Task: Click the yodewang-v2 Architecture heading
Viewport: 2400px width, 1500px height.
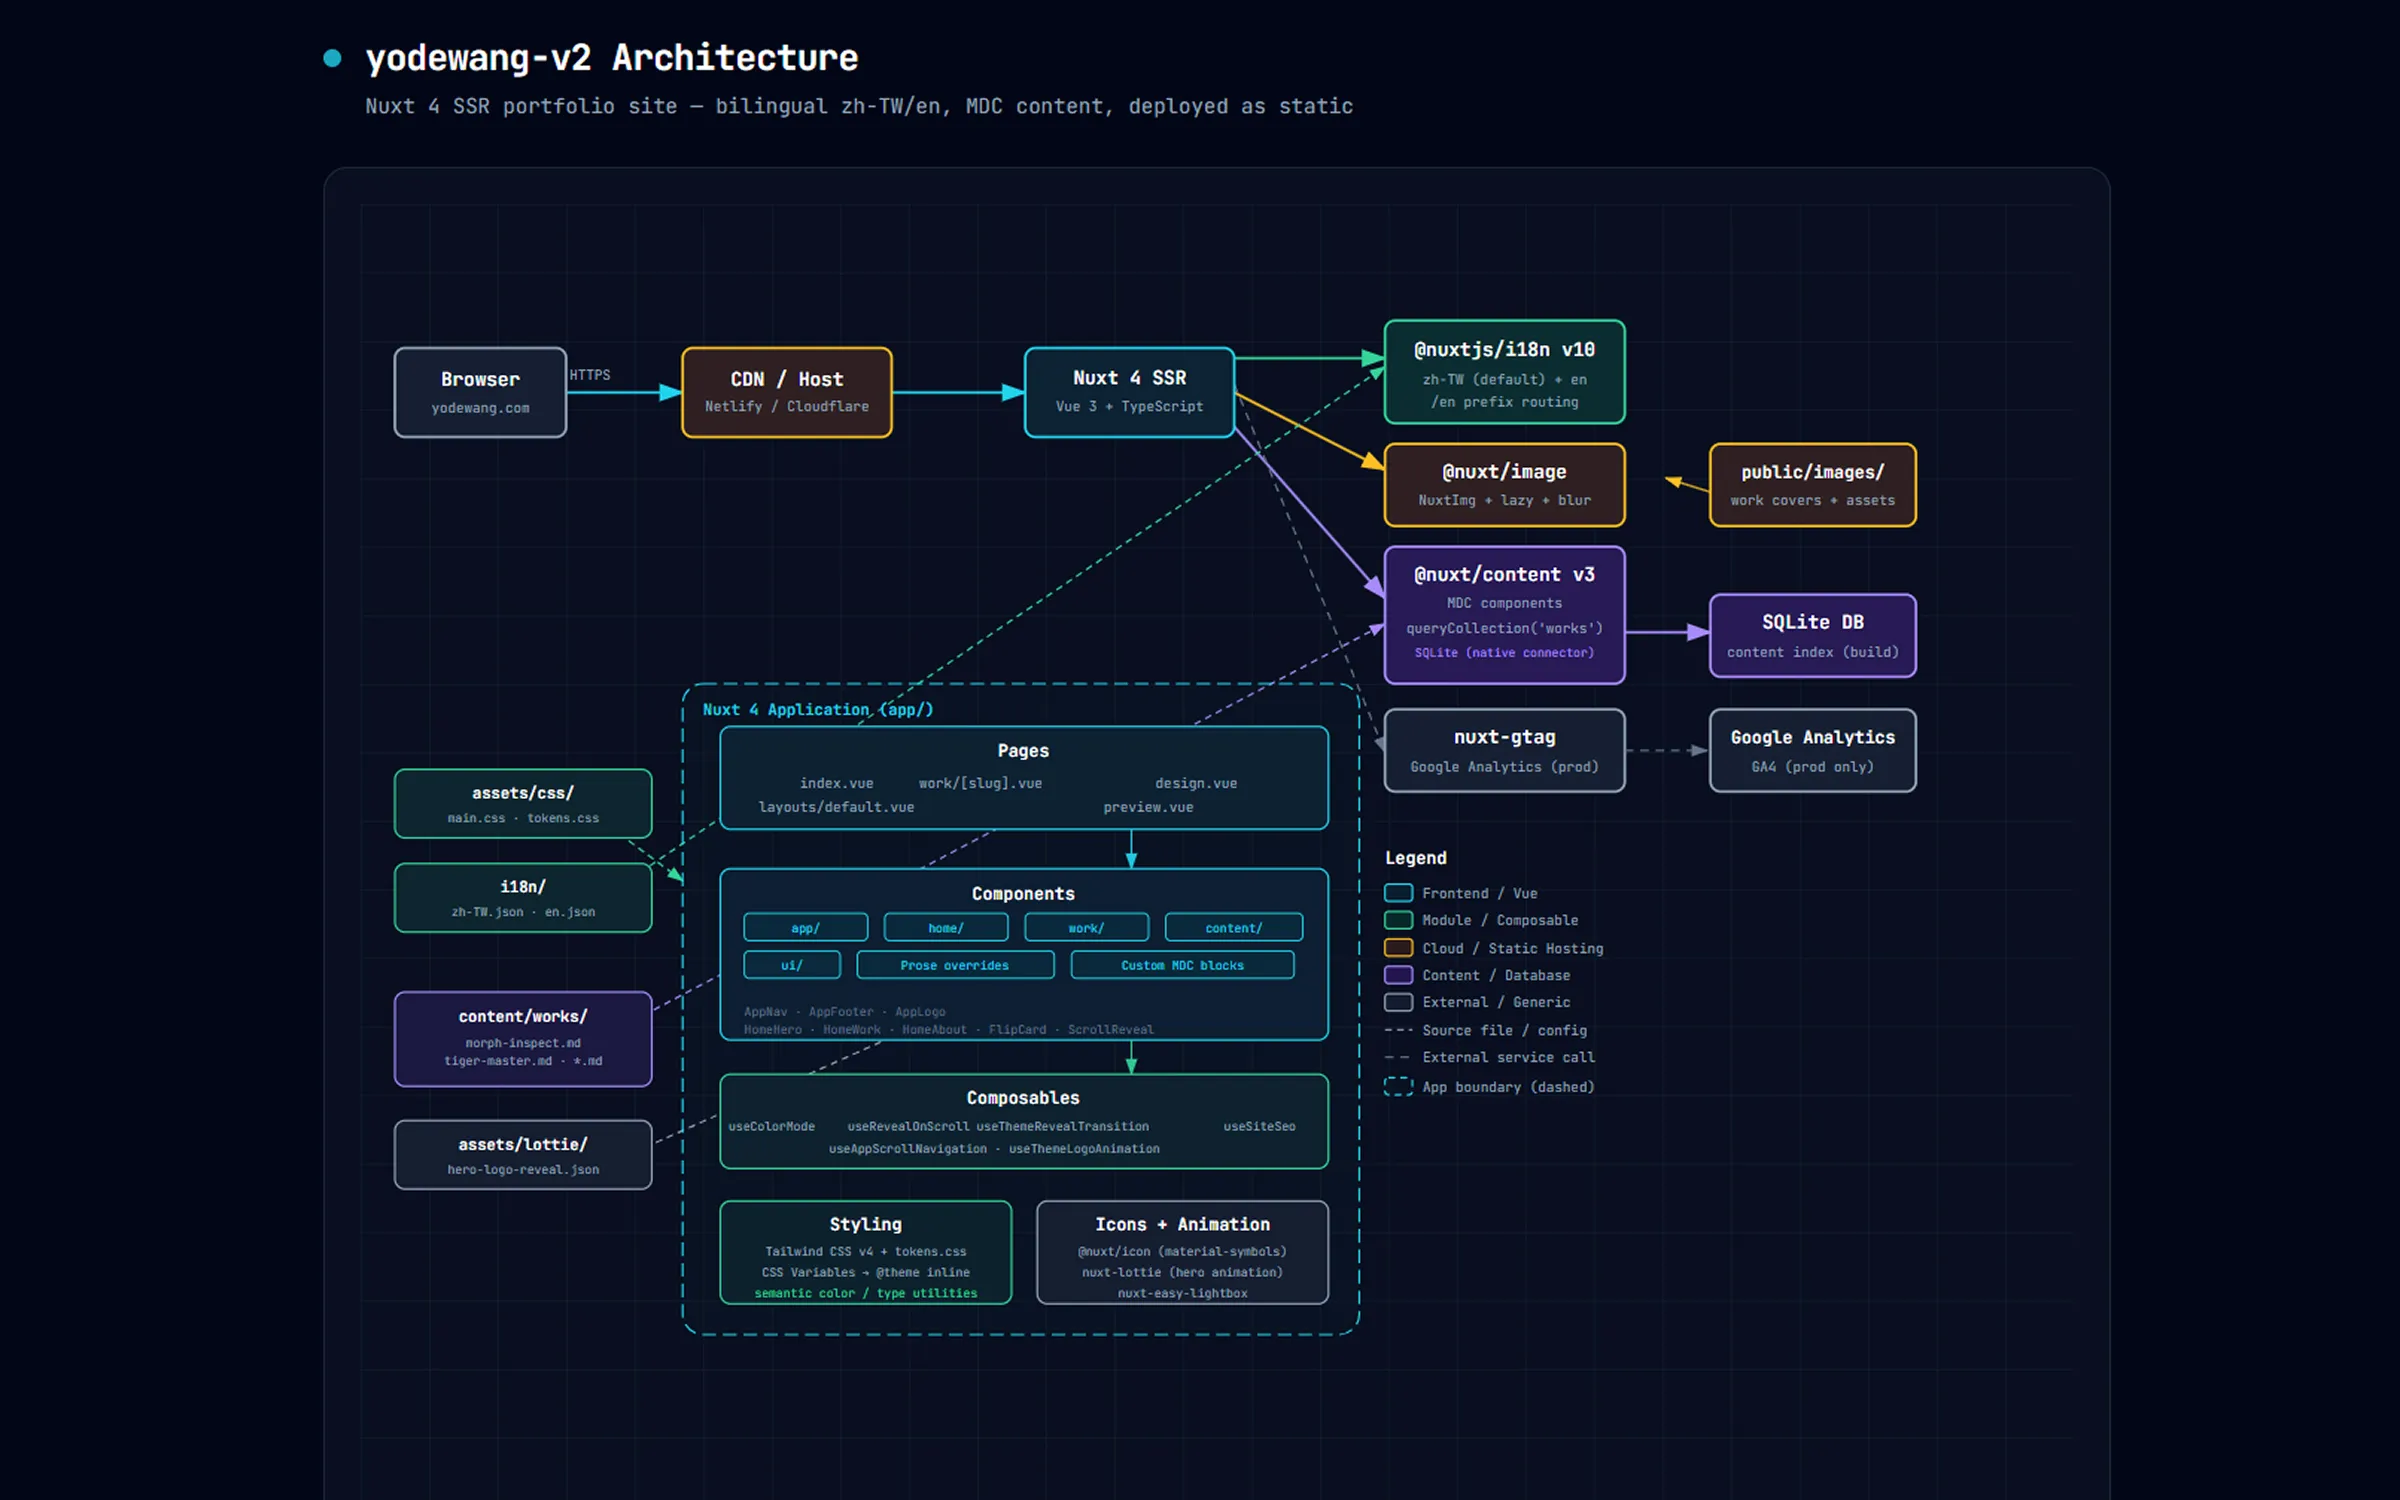Action: (x=611, y=58)
